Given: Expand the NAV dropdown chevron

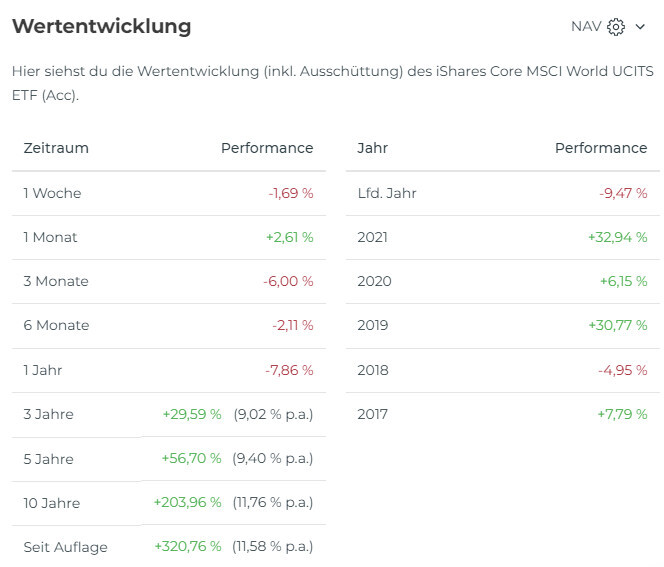Looking at the screenshot, I should point(641,27).
